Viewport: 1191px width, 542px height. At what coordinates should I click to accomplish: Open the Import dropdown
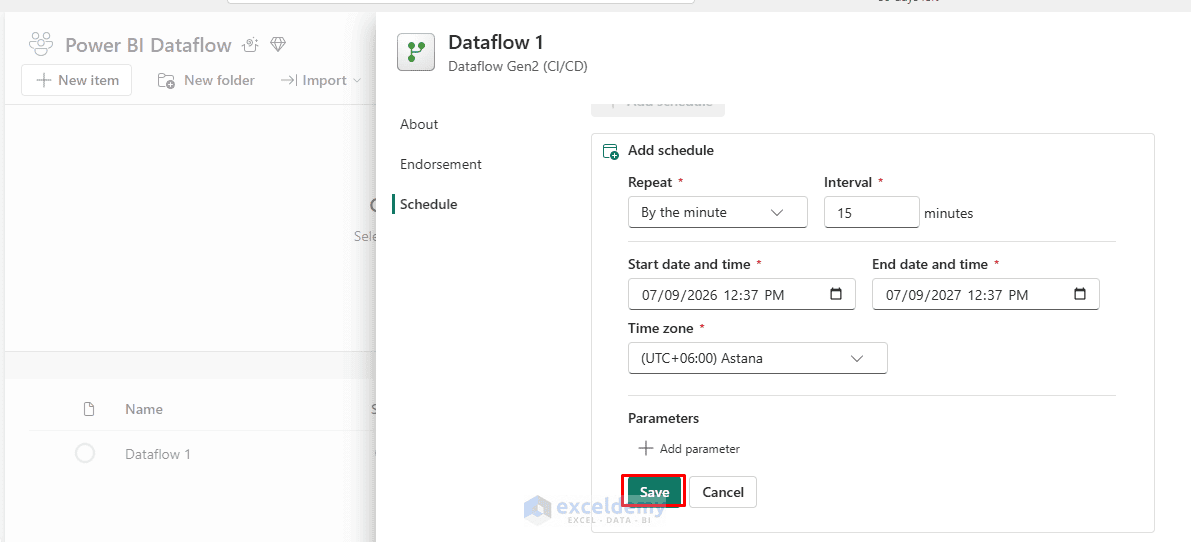click(321, 80)
